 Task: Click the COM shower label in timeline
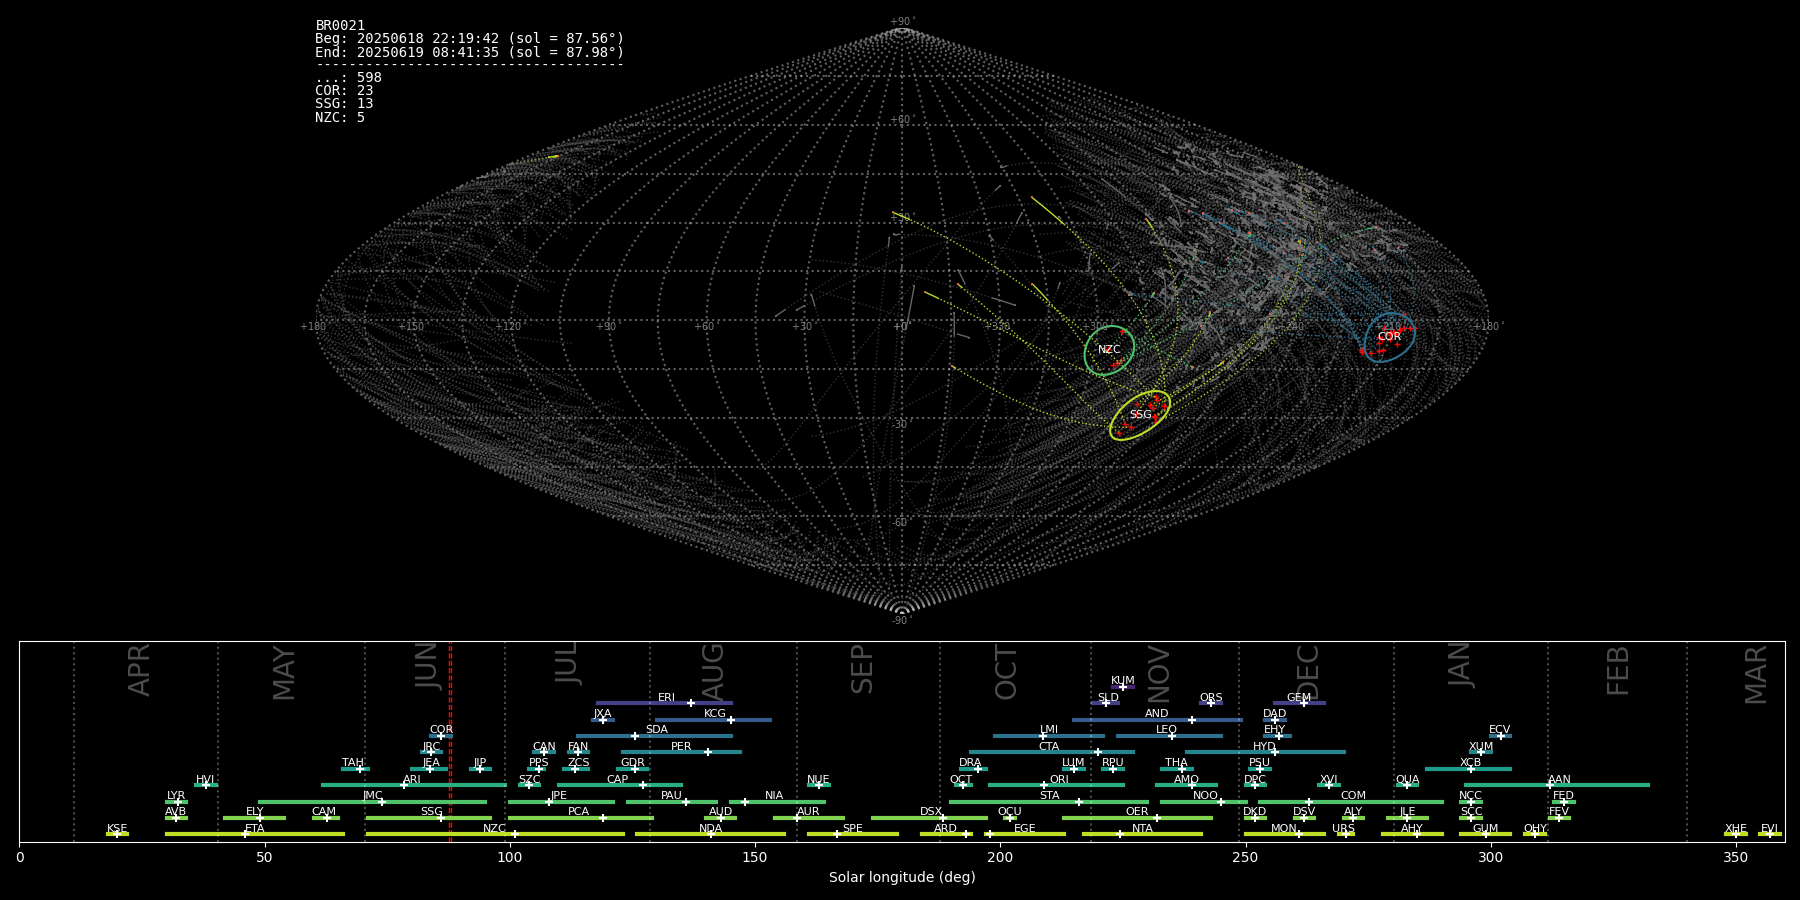pyautogui.click(x=1353, y=796)
